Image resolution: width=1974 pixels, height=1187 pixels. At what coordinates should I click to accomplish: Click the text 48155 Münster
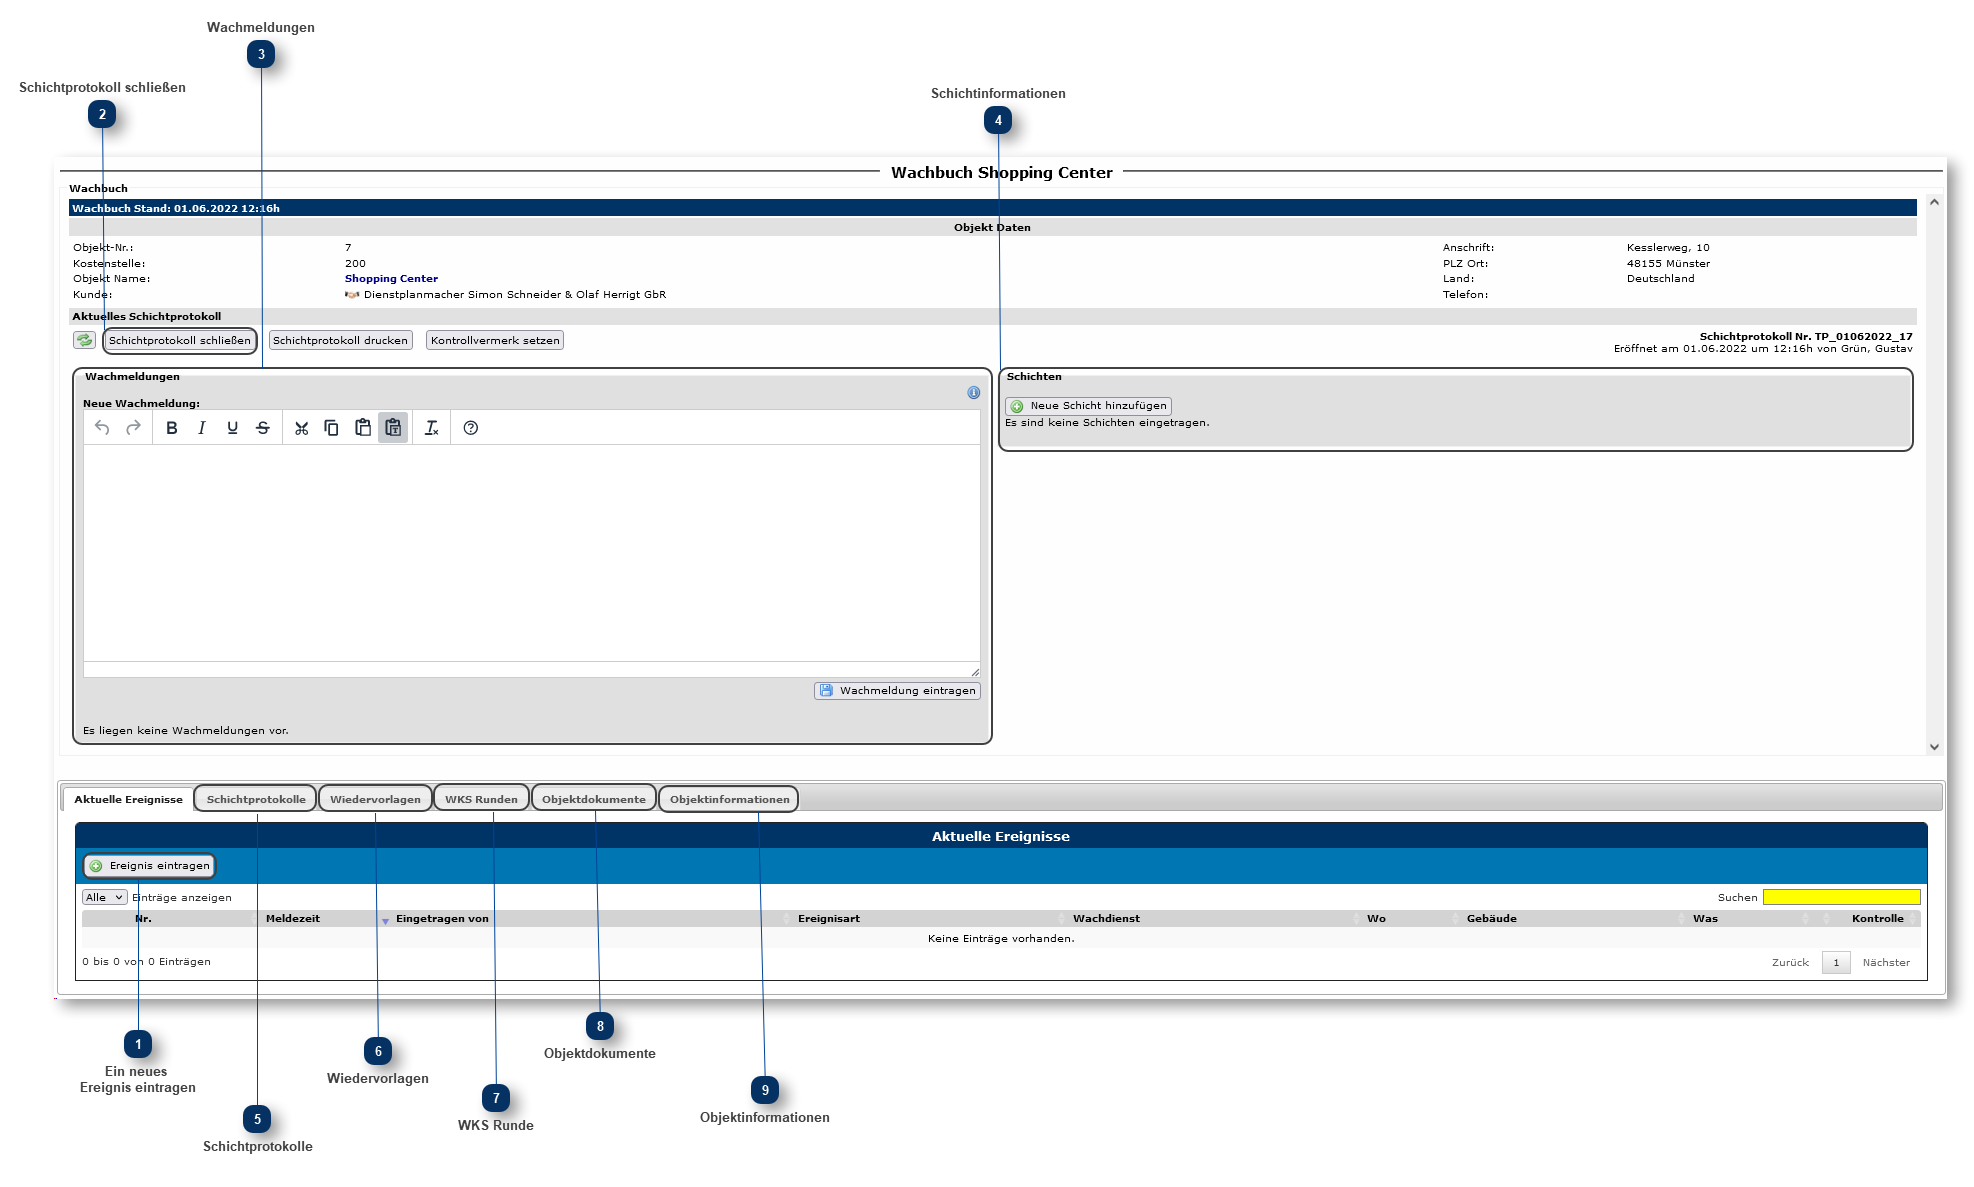click(x=1668, y=264)
